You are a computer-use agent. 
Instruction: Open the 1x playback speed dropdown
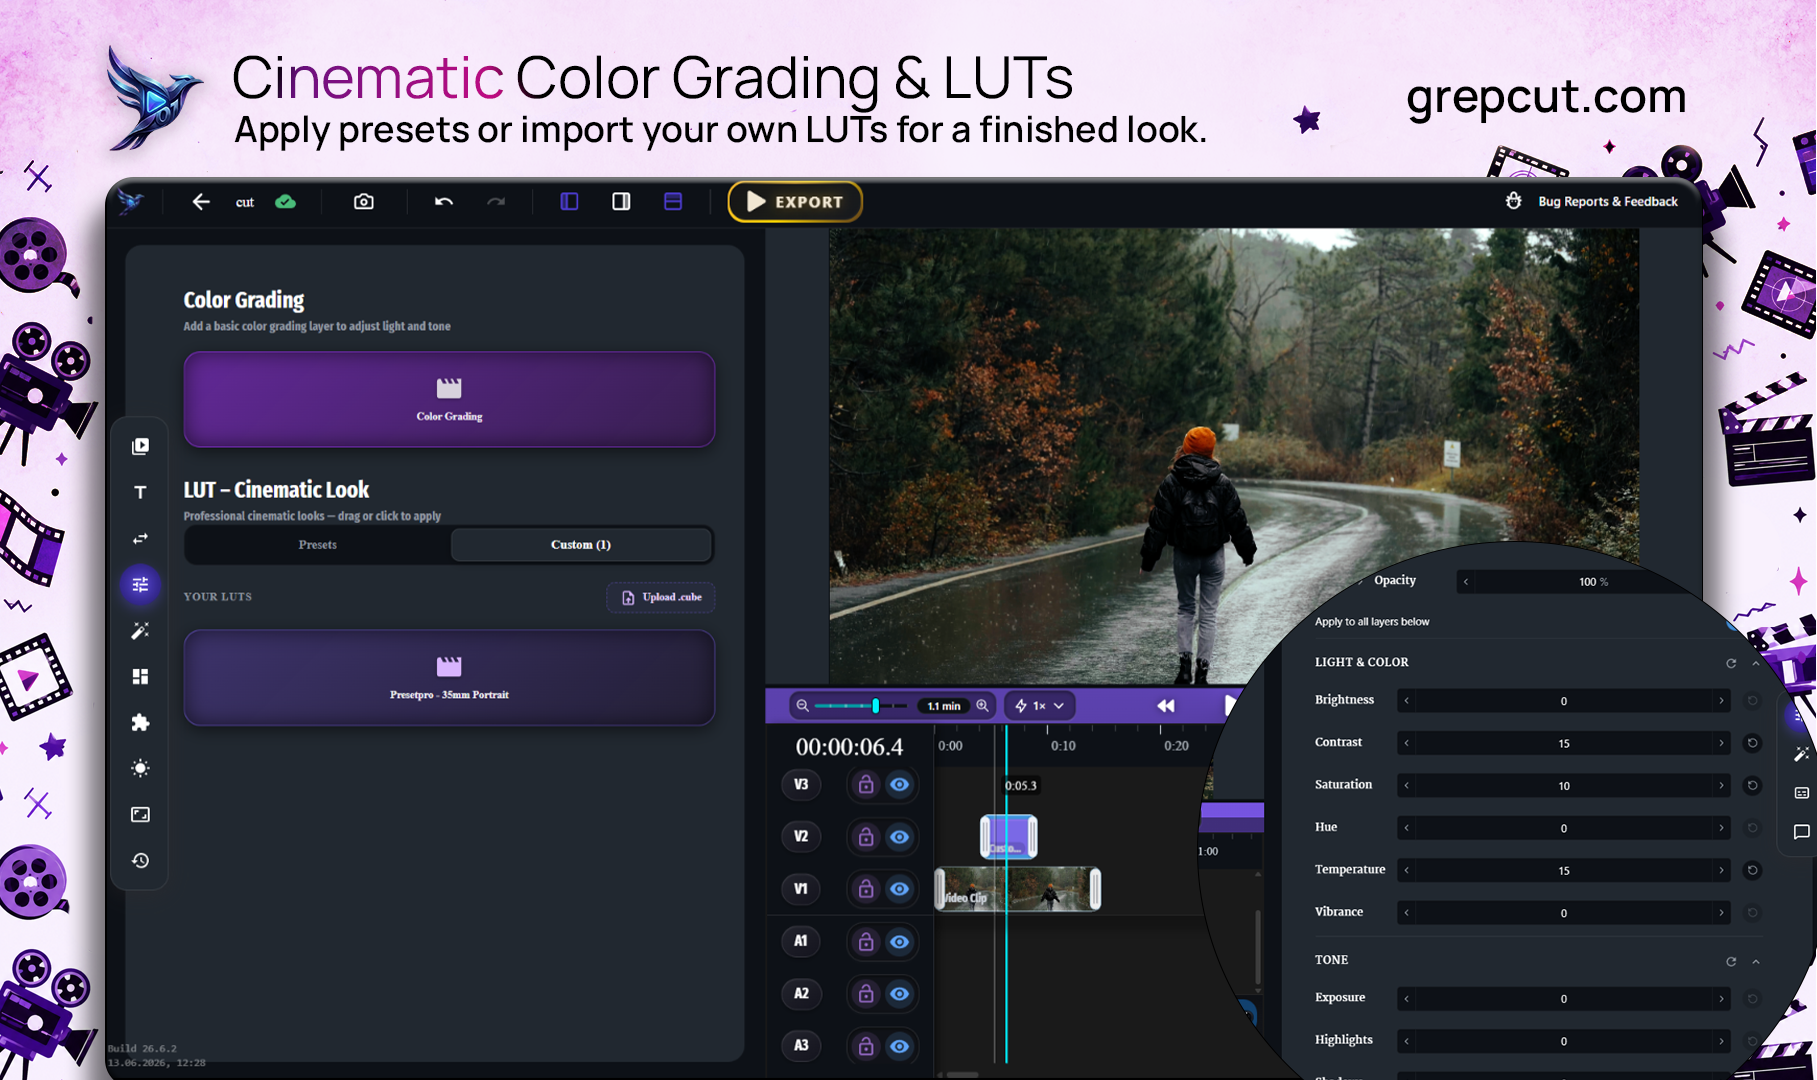pyautogui.click(x=1039, y=706)
